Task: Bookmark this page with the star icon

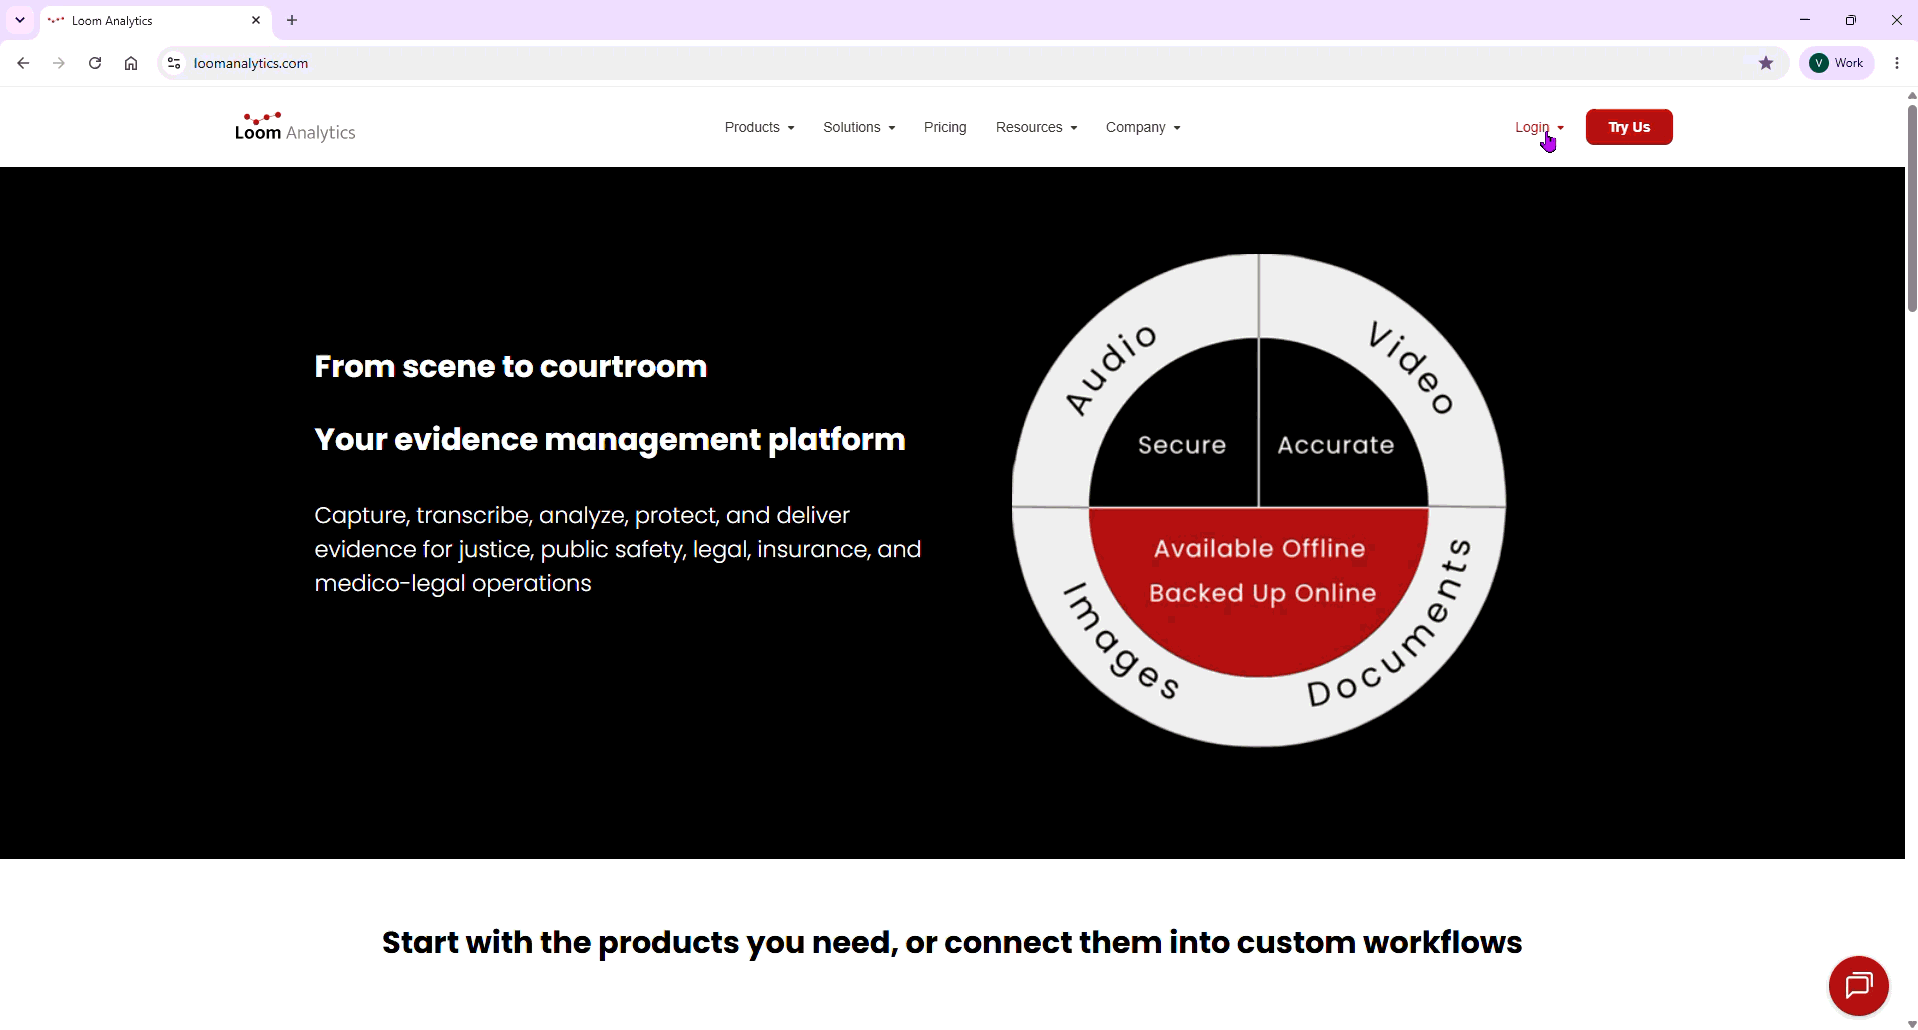Action: coord(1766,63)
